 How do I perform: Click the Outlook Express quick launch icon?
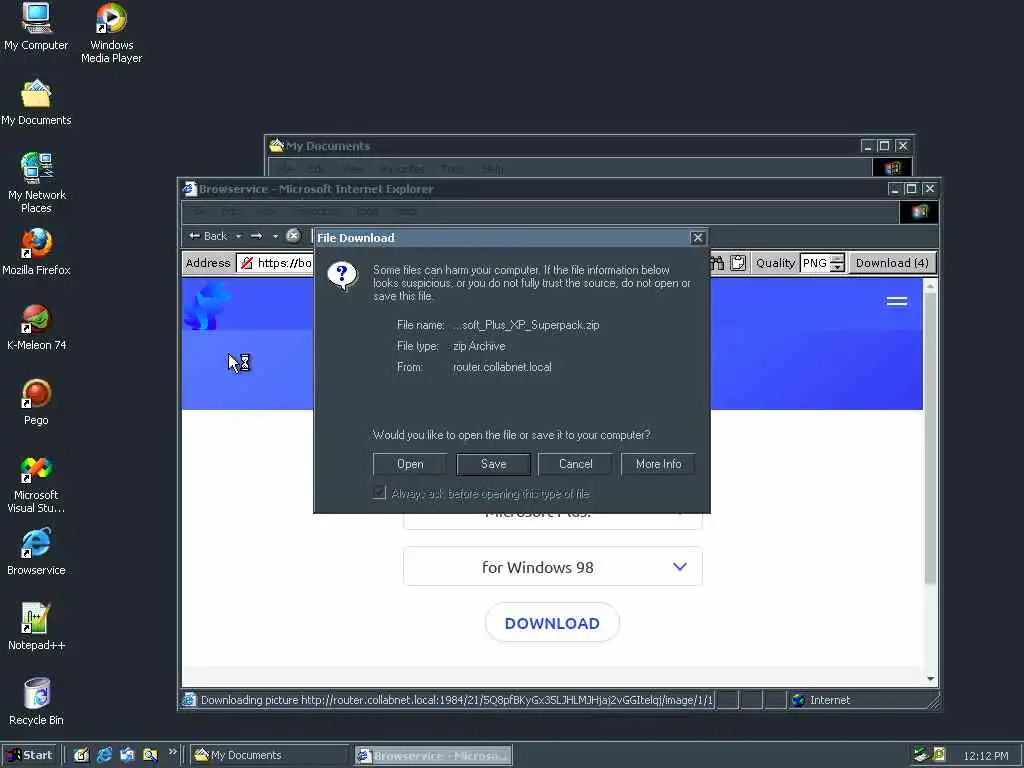tap(127, 755)
